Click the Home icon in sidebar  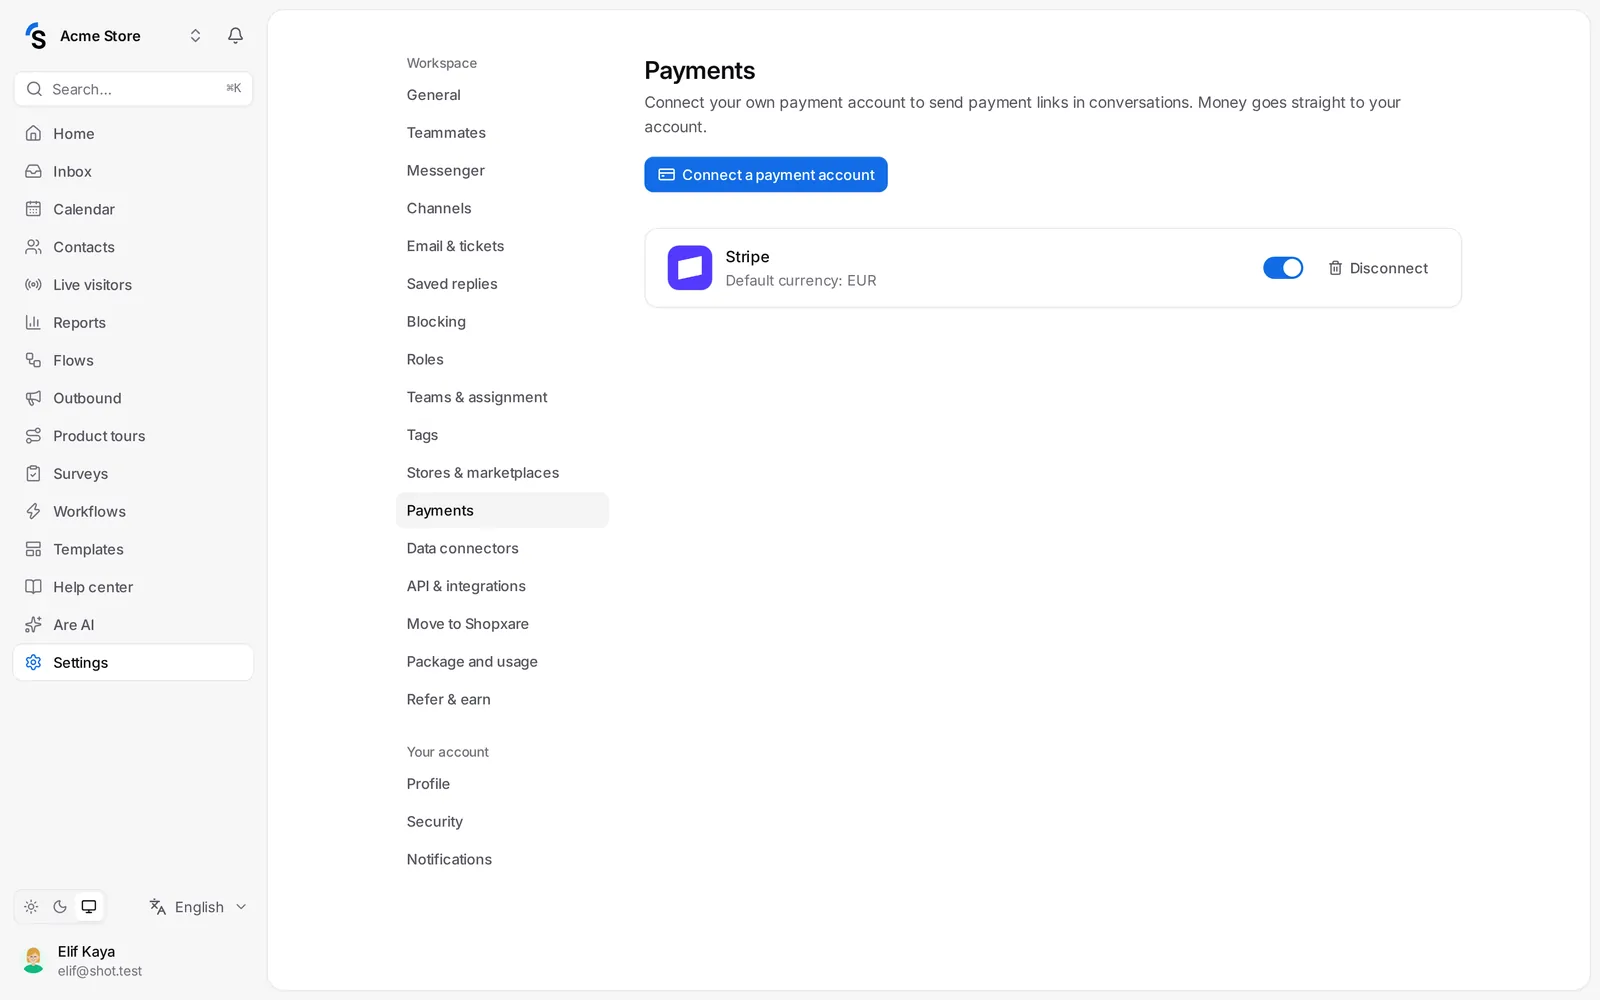(33, 133)
